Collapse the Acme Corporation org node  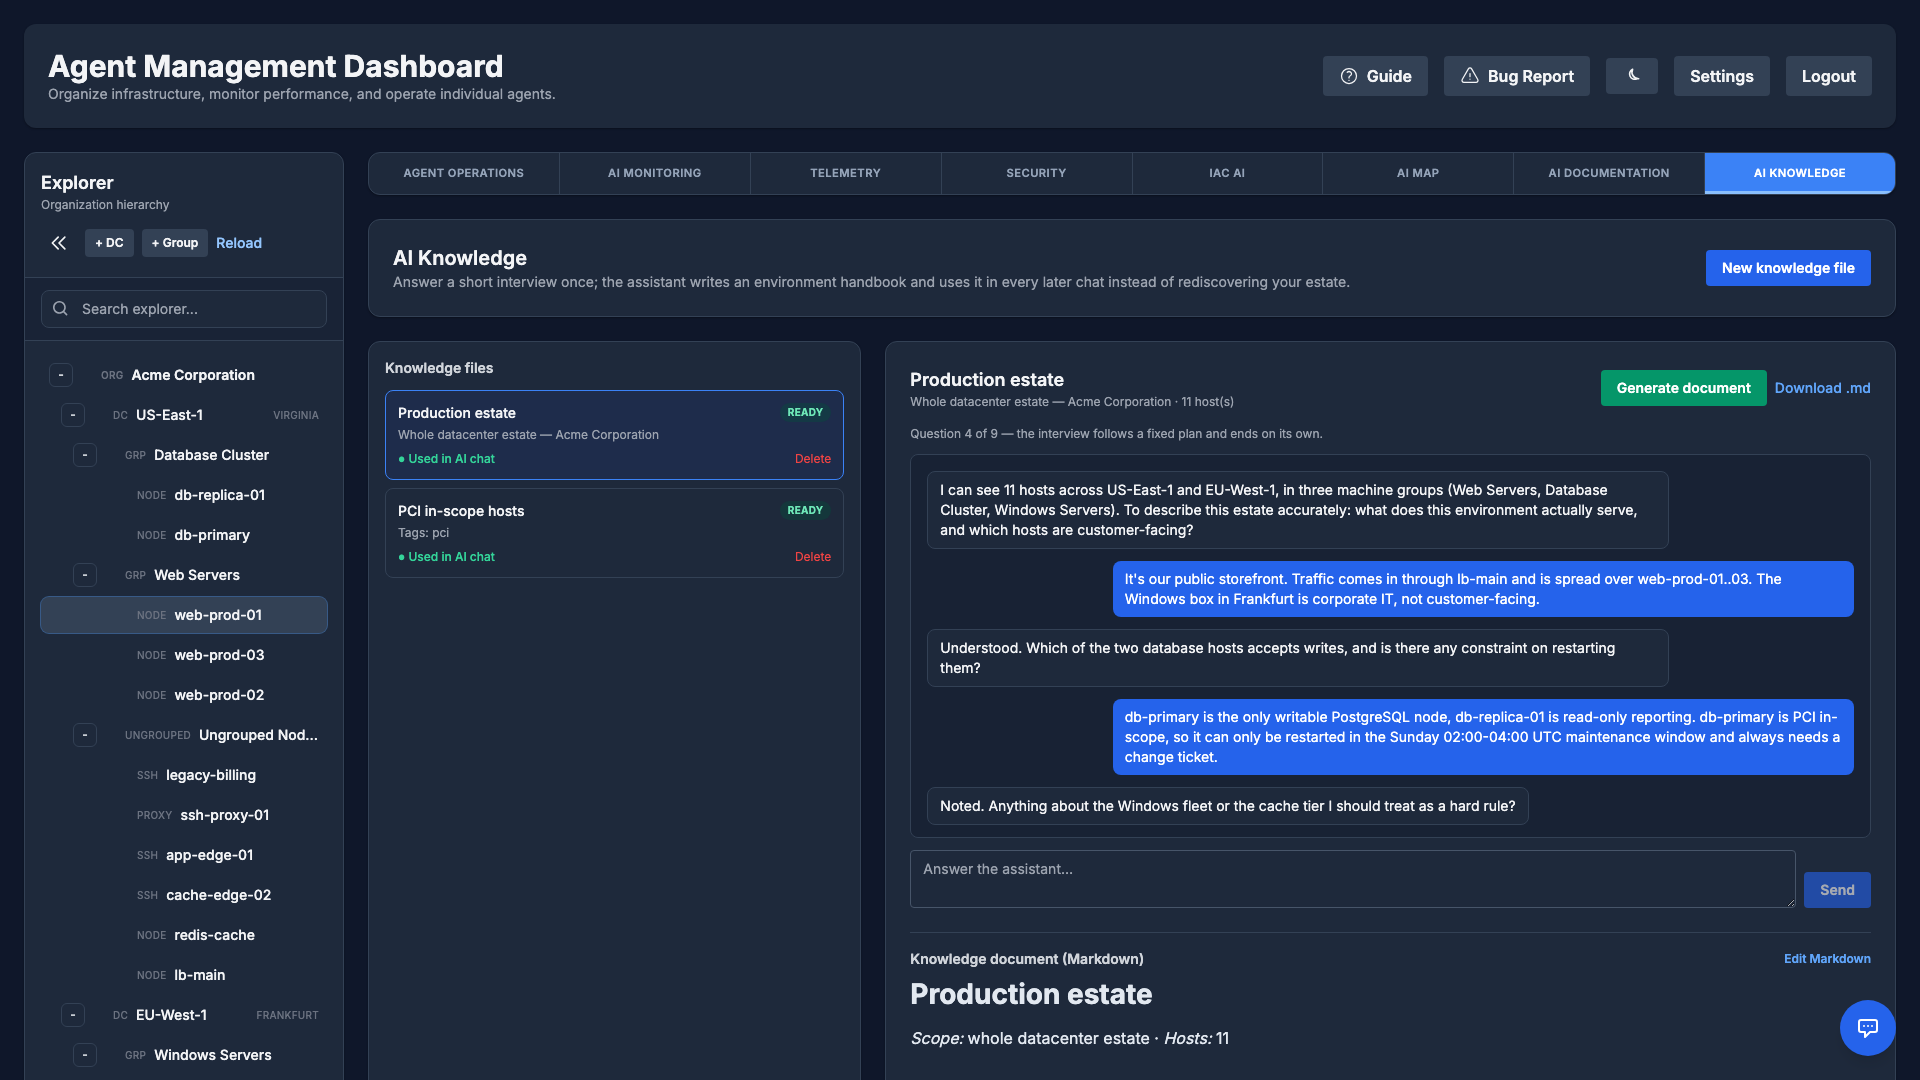point(61,375)
